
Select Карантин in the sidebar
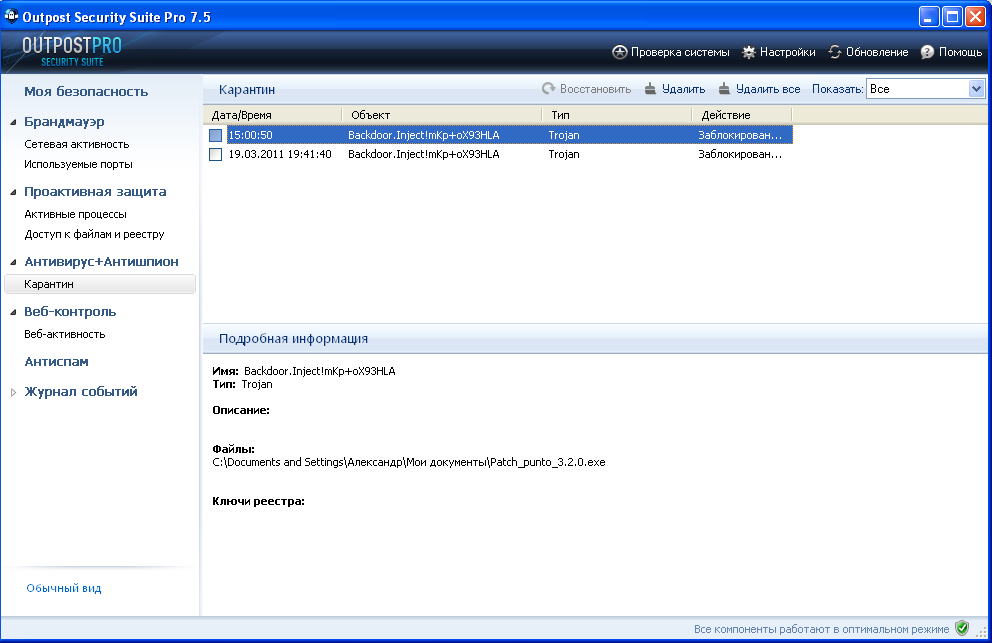(x=100, y=284)
